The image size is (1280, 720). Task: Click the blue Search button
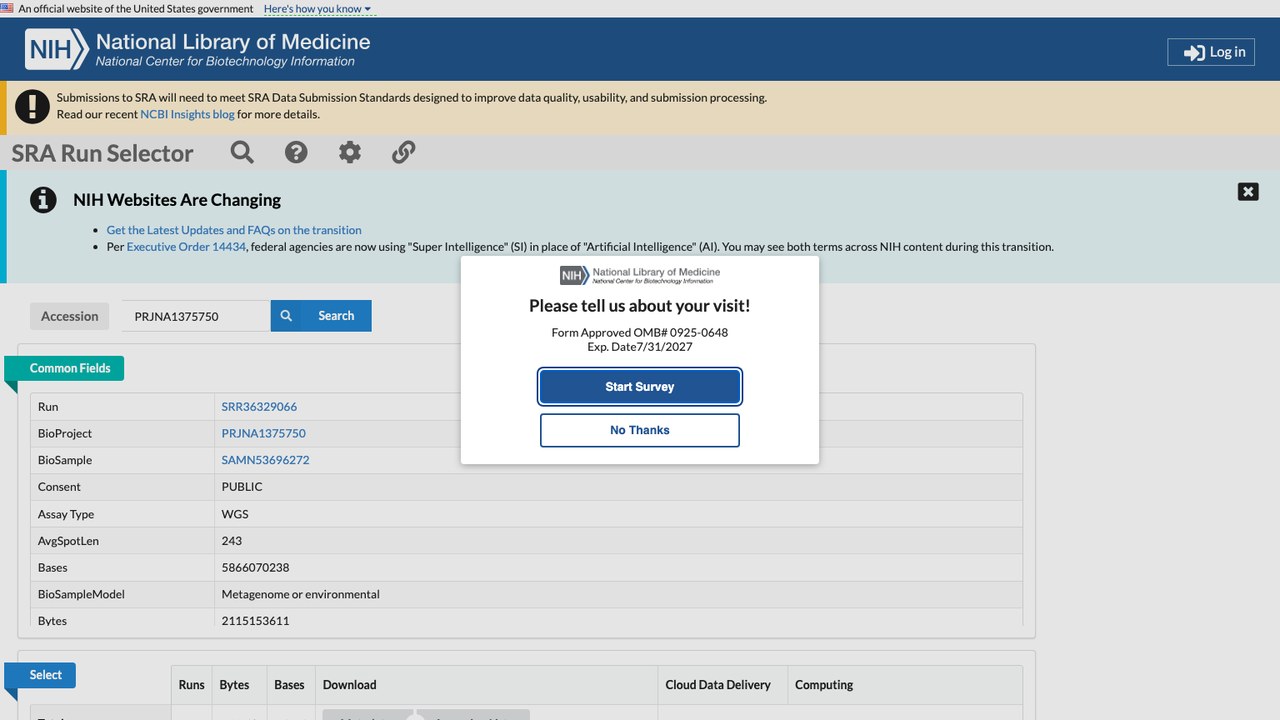pos(321,316)
